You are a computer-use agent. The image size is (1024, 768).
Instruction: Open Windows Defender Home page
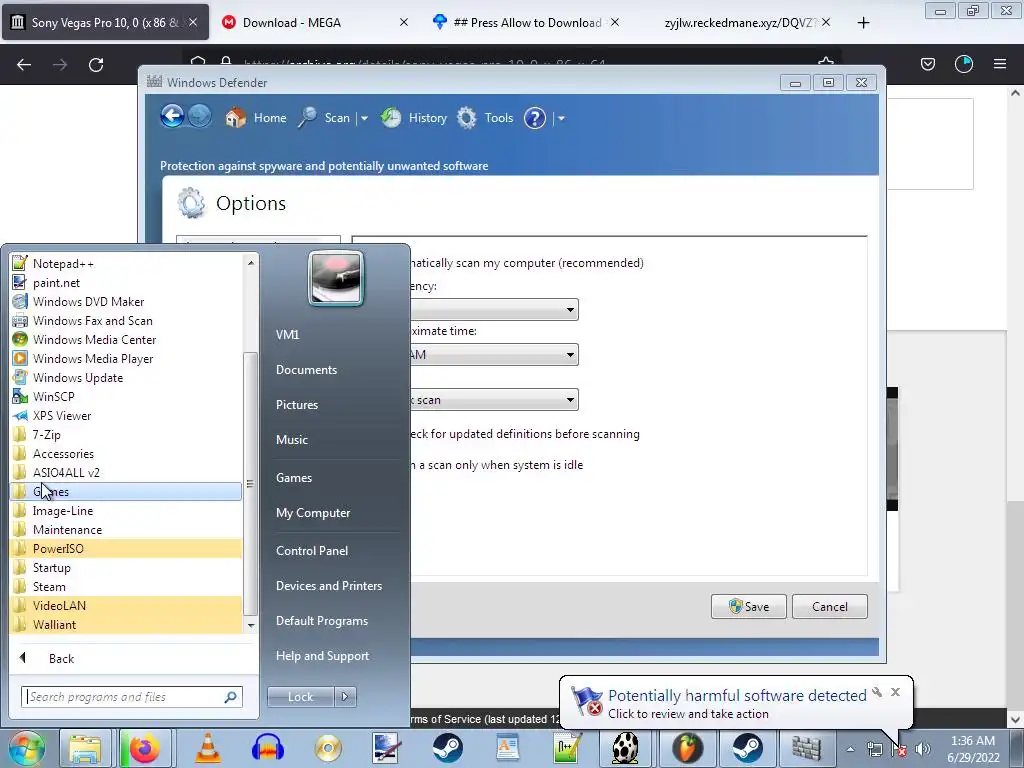[255, 118]
